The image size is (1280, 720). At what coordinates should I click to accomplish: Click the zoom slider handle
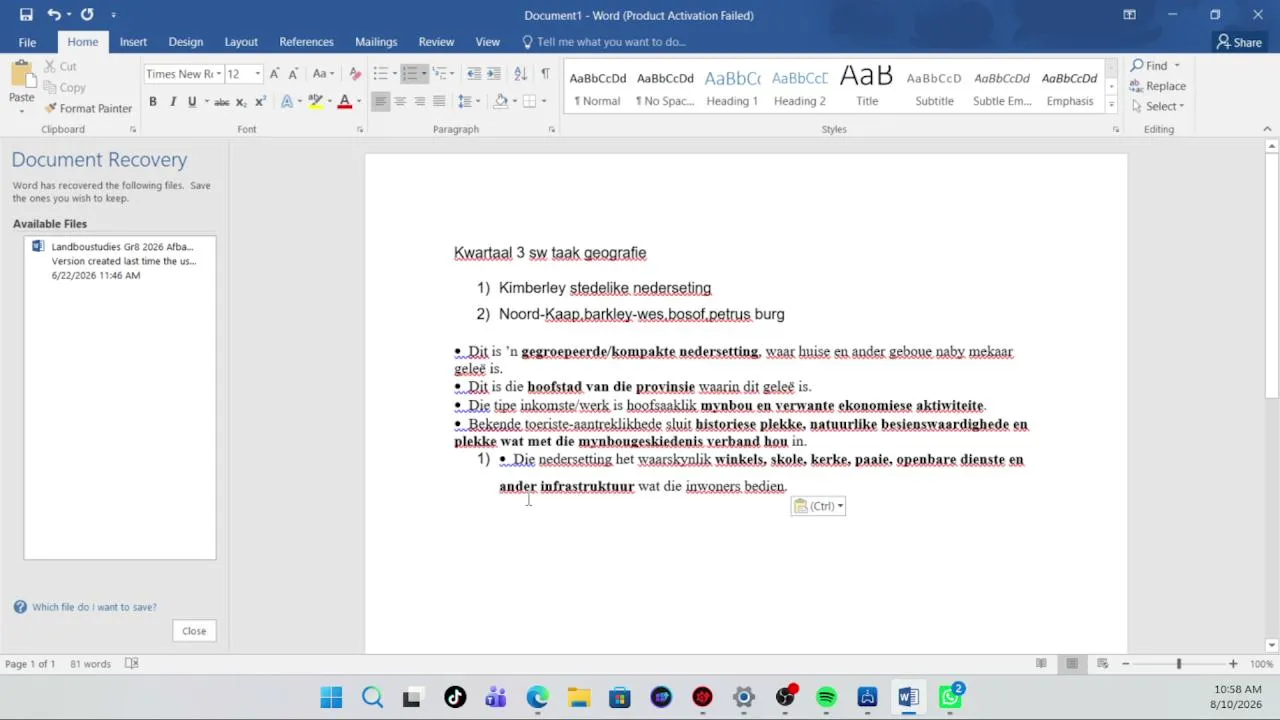[x=1178, y=664]
